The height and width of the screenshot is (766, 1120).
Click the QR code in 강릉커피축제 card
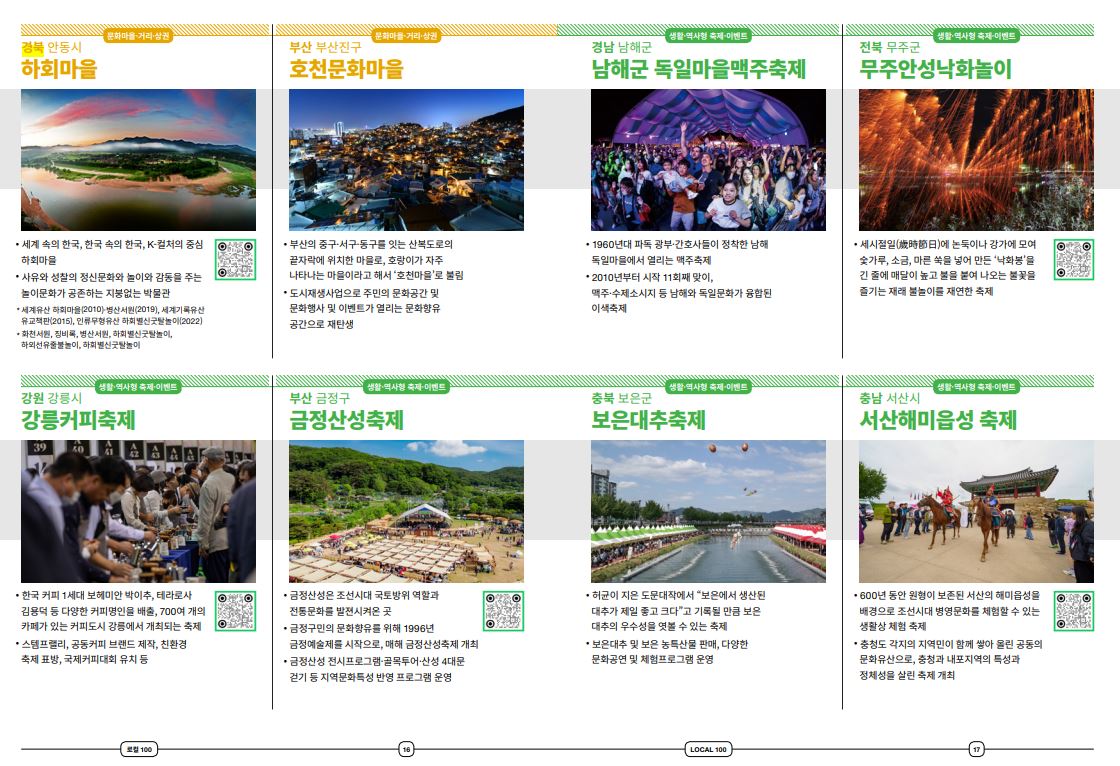coord(236,611)
